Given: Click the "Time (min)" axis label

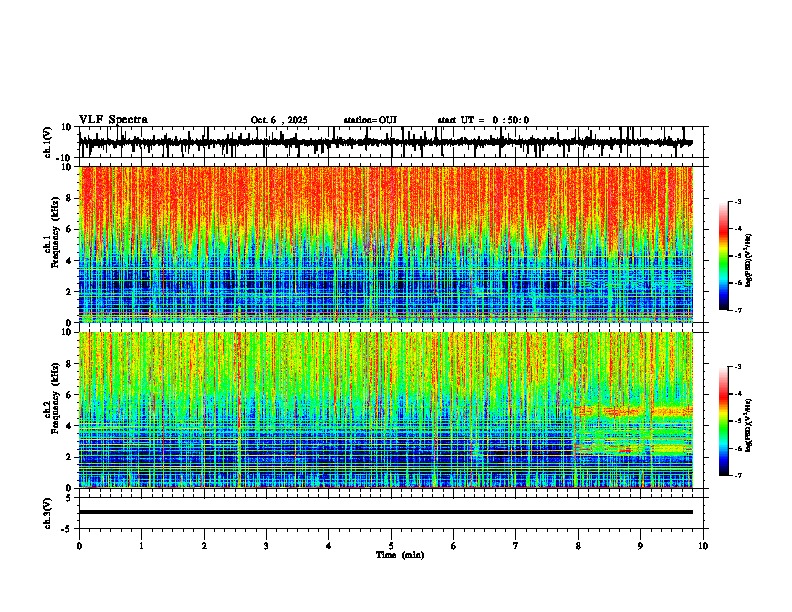Looking at the screenshot, I should [x=400, y=555].
